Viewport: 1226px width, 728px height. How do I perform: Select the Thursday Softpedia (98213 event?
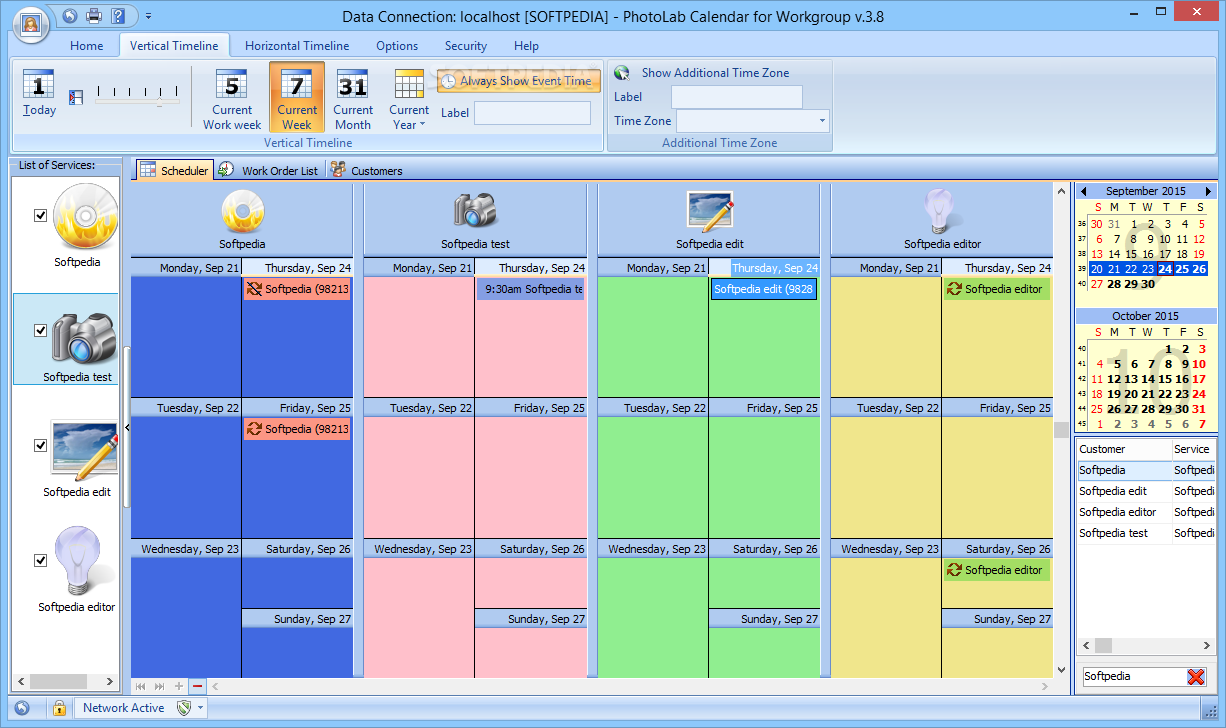click(x=297, y=289)
